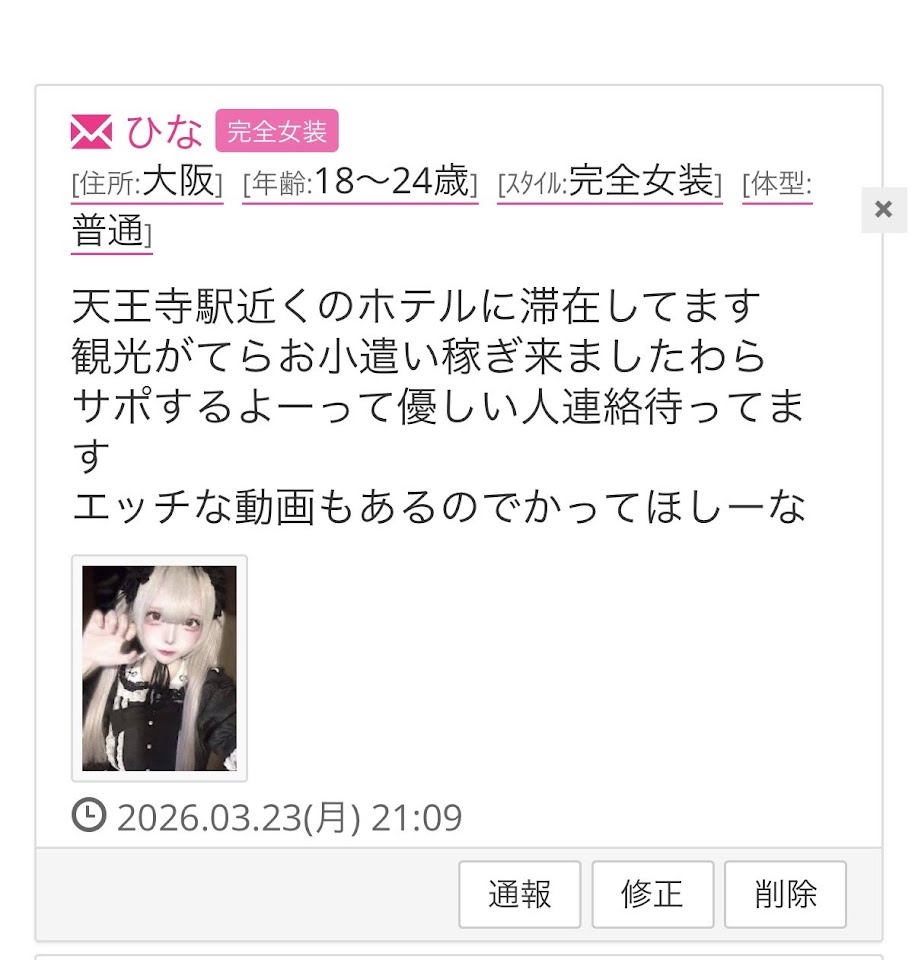Click the pink envelope mail icon

click(x=91, y=132)
